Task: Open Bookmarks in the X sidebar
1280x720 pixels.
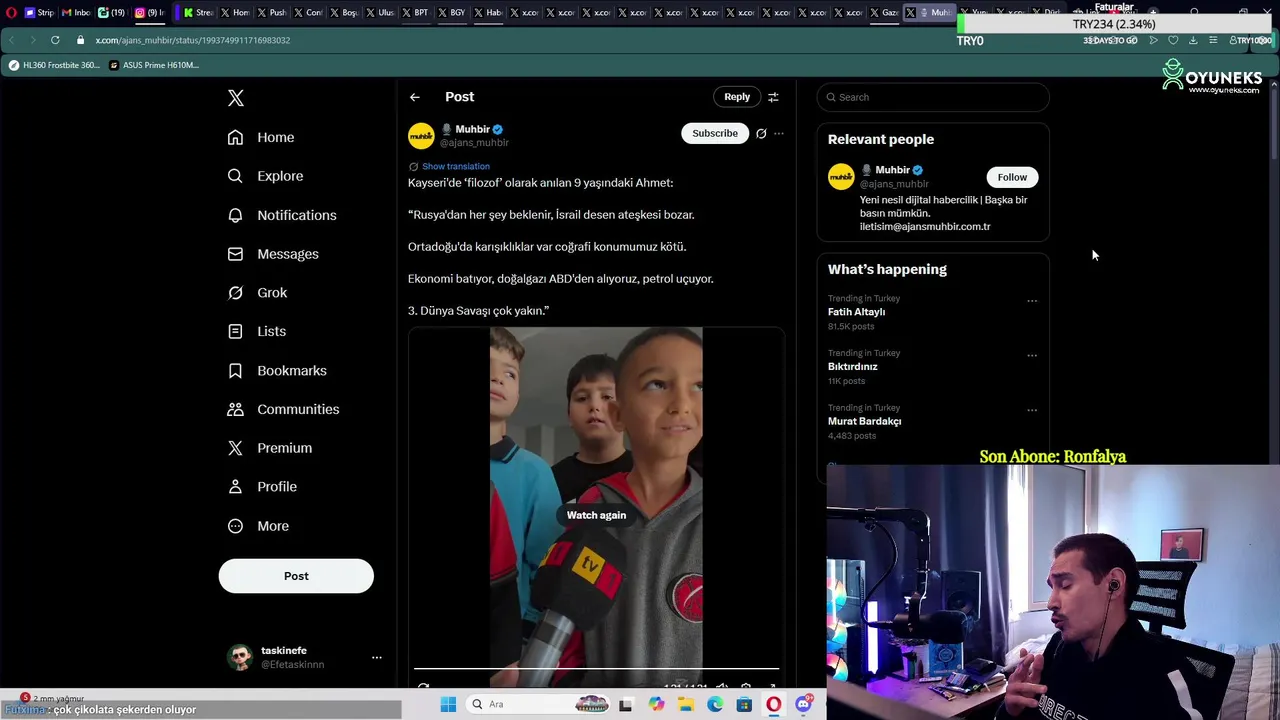Action: (x=277, y=370)
